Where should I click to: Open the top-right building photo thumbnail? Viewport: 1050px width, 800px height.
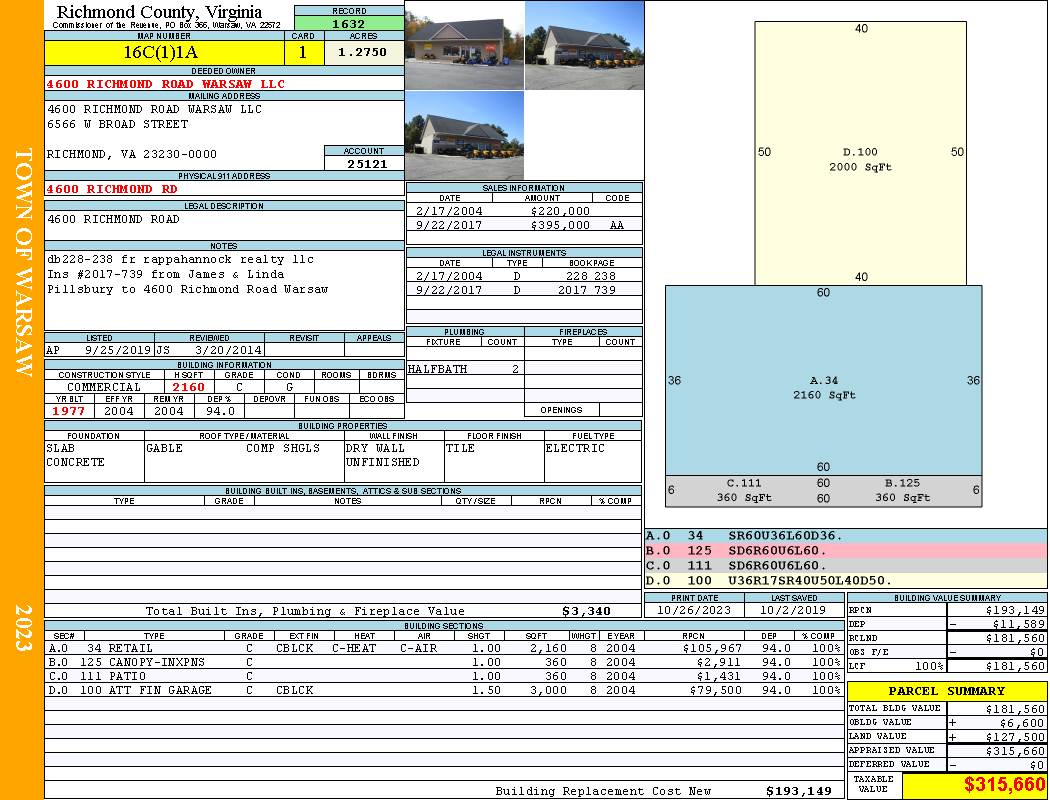tap(584, 45)
